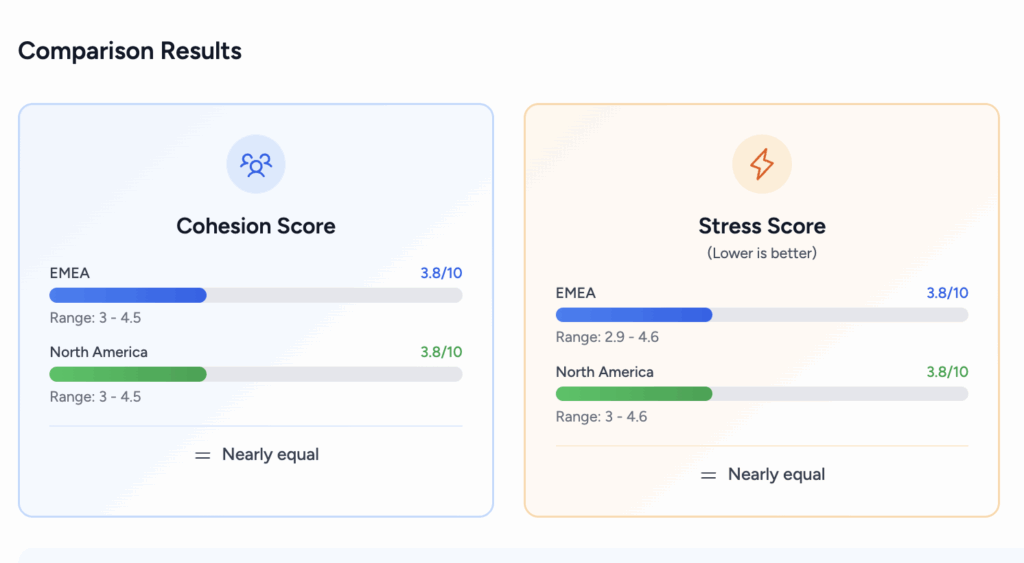Click the Cohesion Score people icon
Viewport: 1024px width, 563px height.
pyautogui.click(x=256, y=164)
